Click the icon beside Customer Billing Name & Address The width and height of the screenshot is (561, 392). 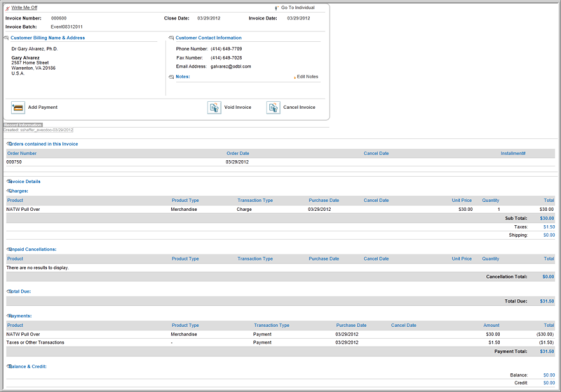click(x=6, y=38)
